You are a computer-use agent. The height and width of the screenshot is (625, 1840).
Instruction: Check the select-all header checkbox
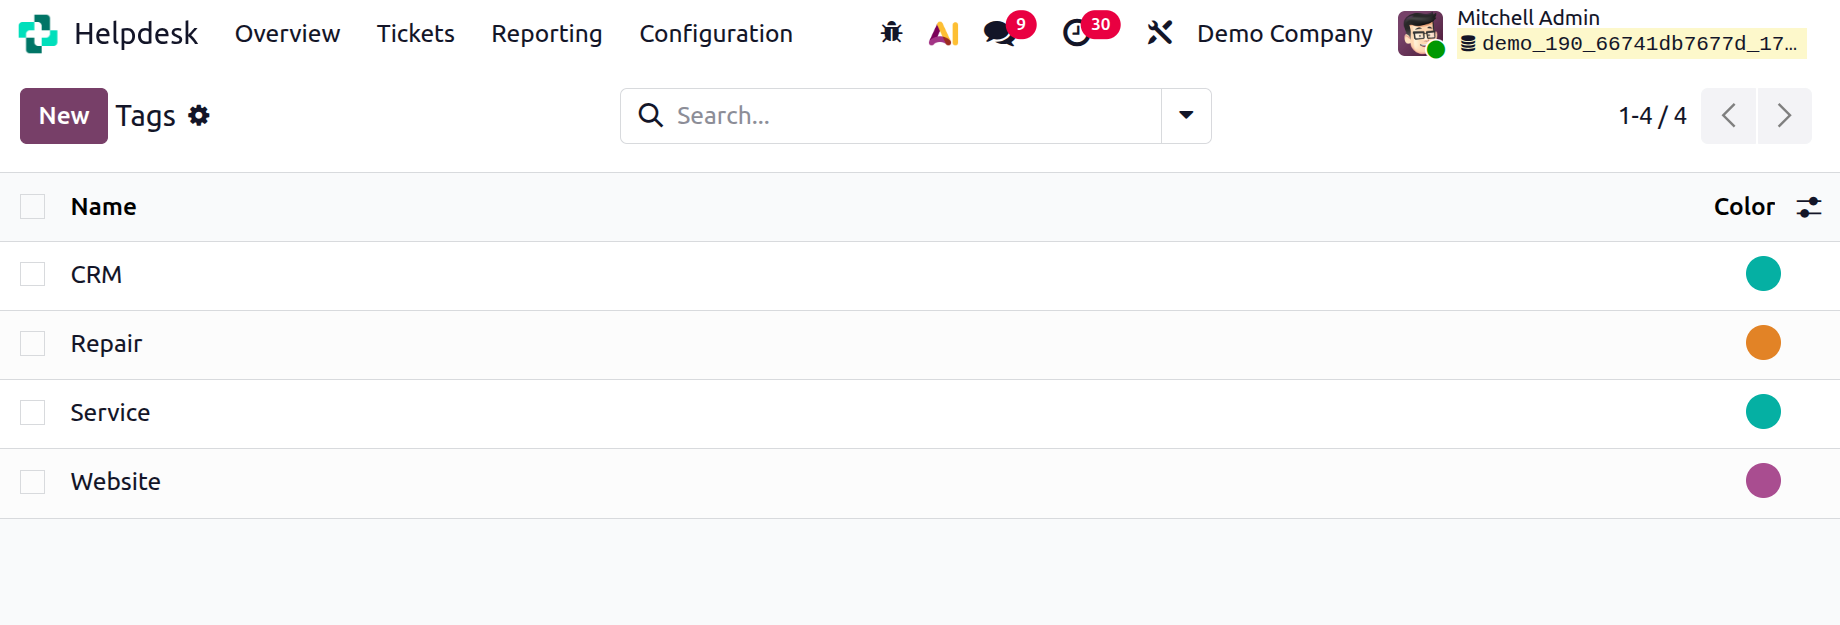(33, 207)
